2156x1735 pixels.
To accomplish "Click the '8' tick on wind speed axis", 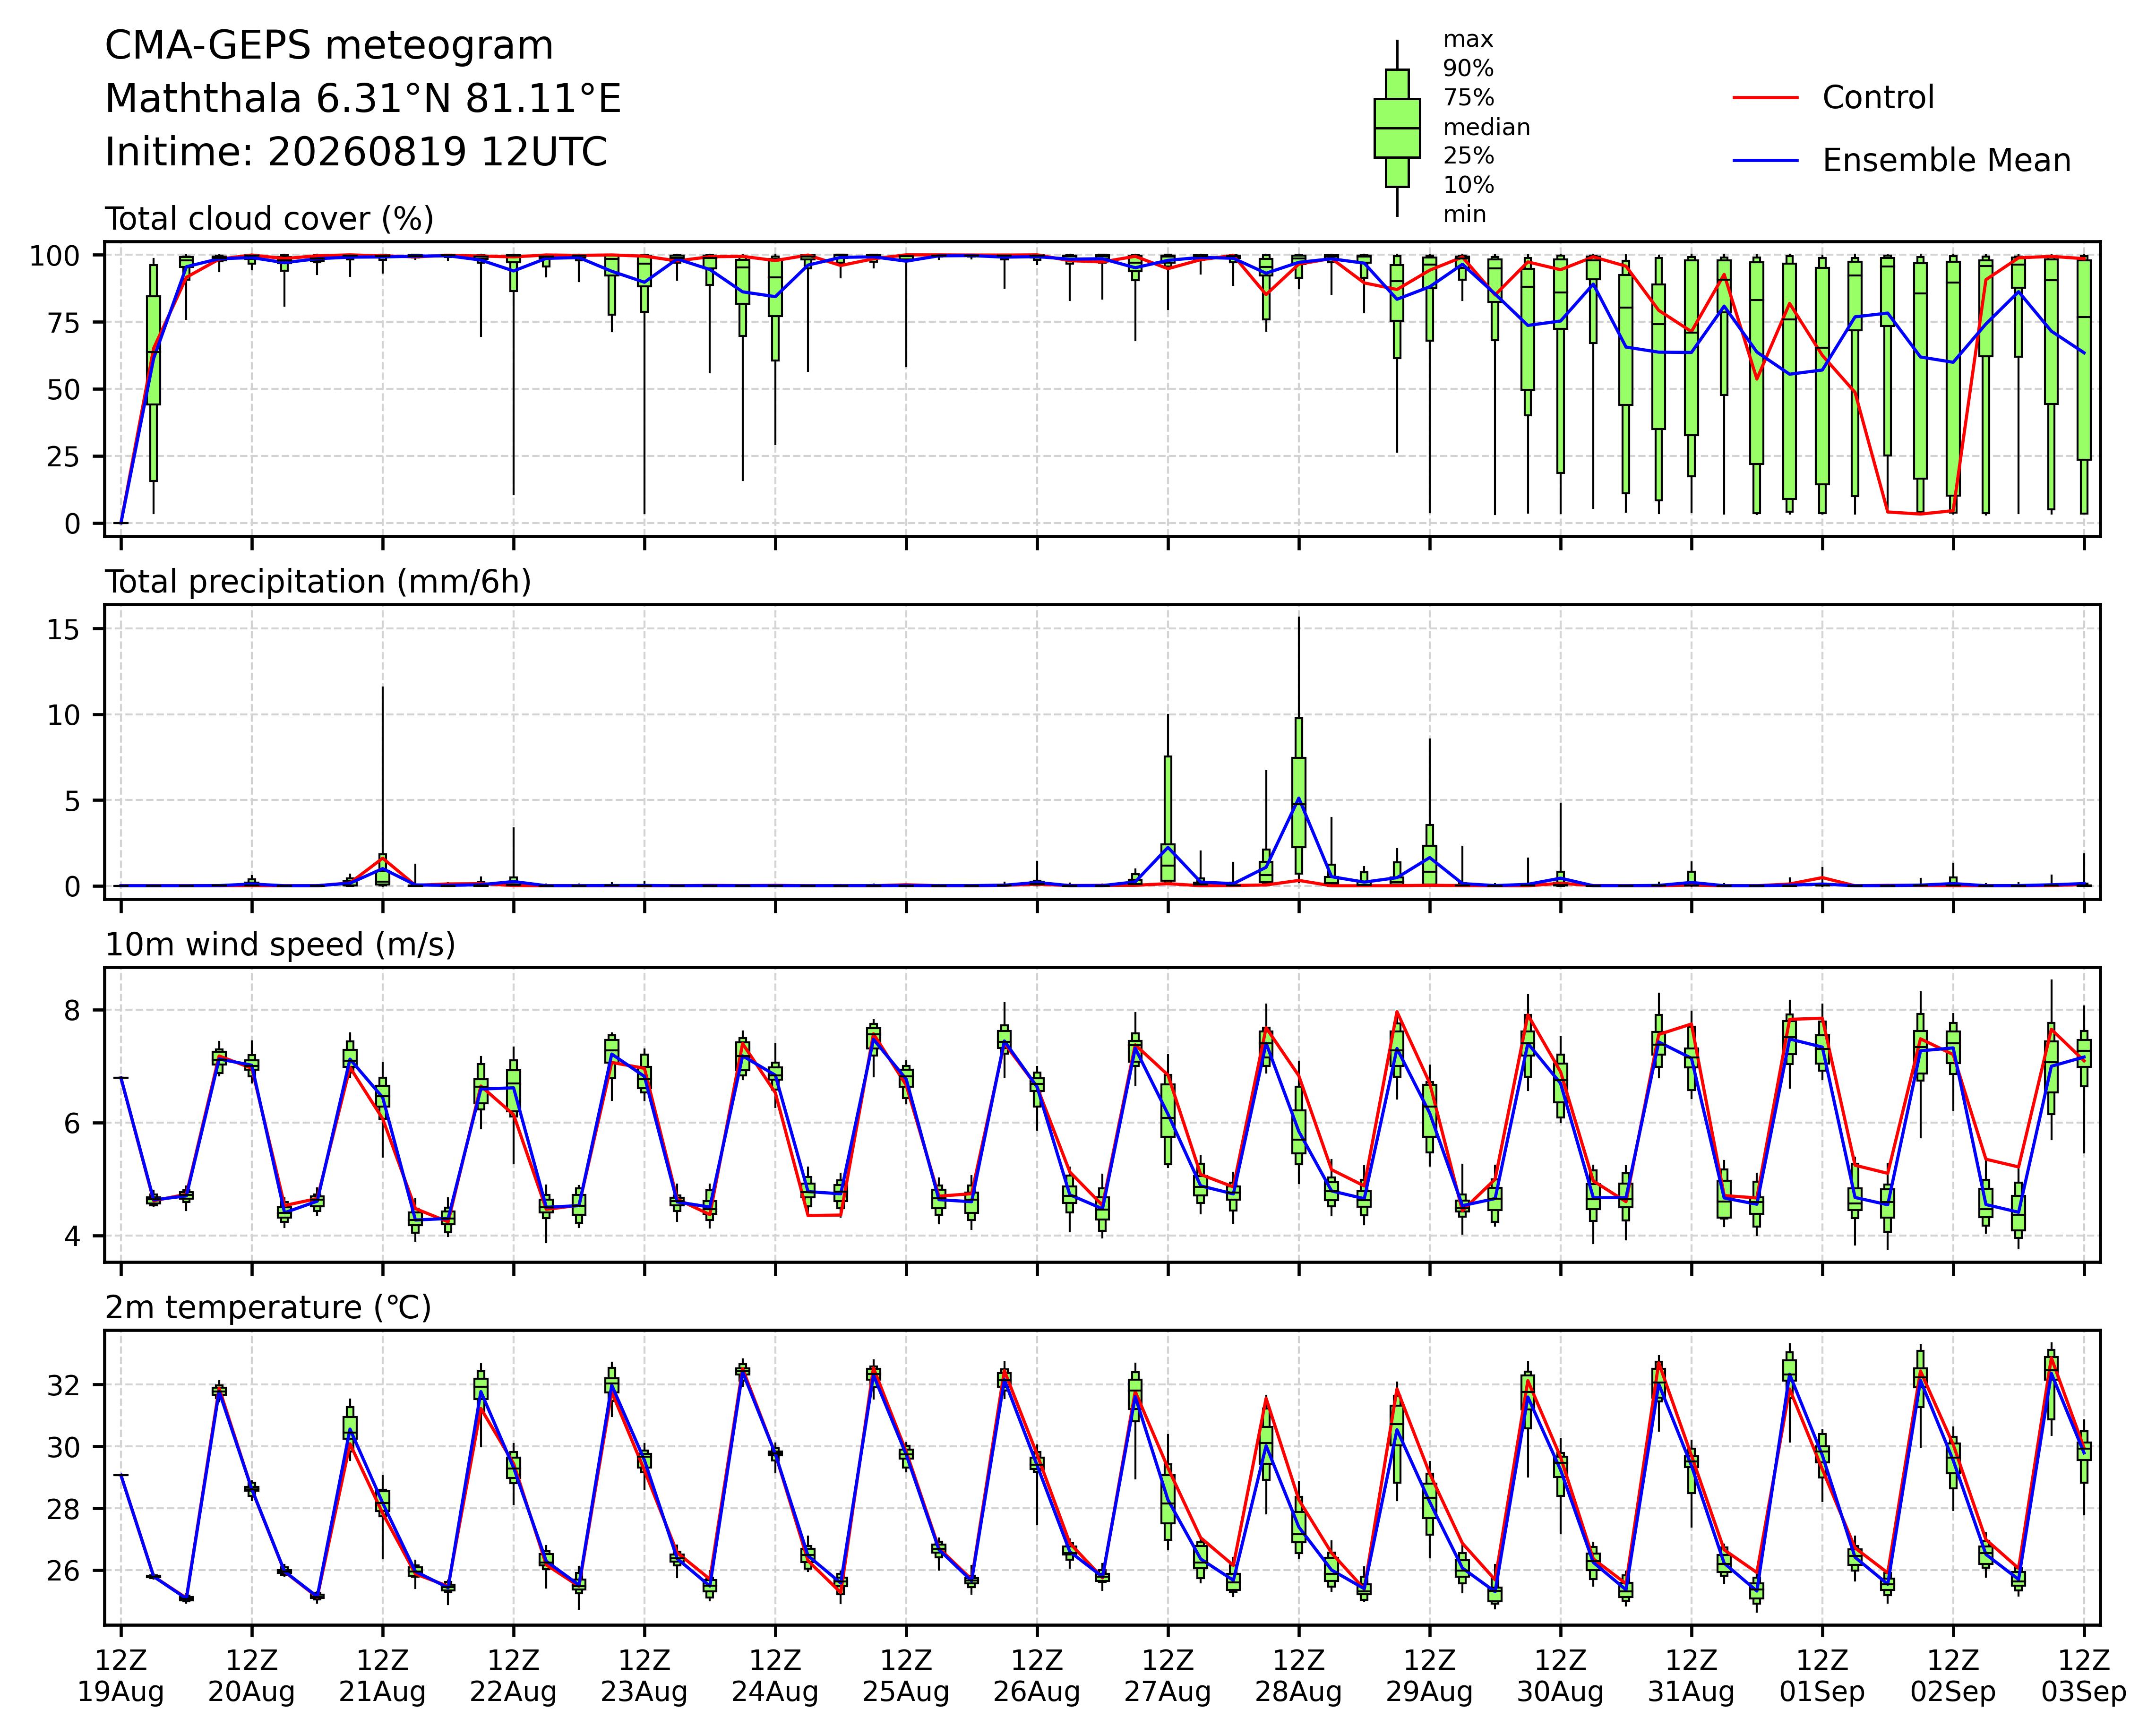I will 71,1011.
